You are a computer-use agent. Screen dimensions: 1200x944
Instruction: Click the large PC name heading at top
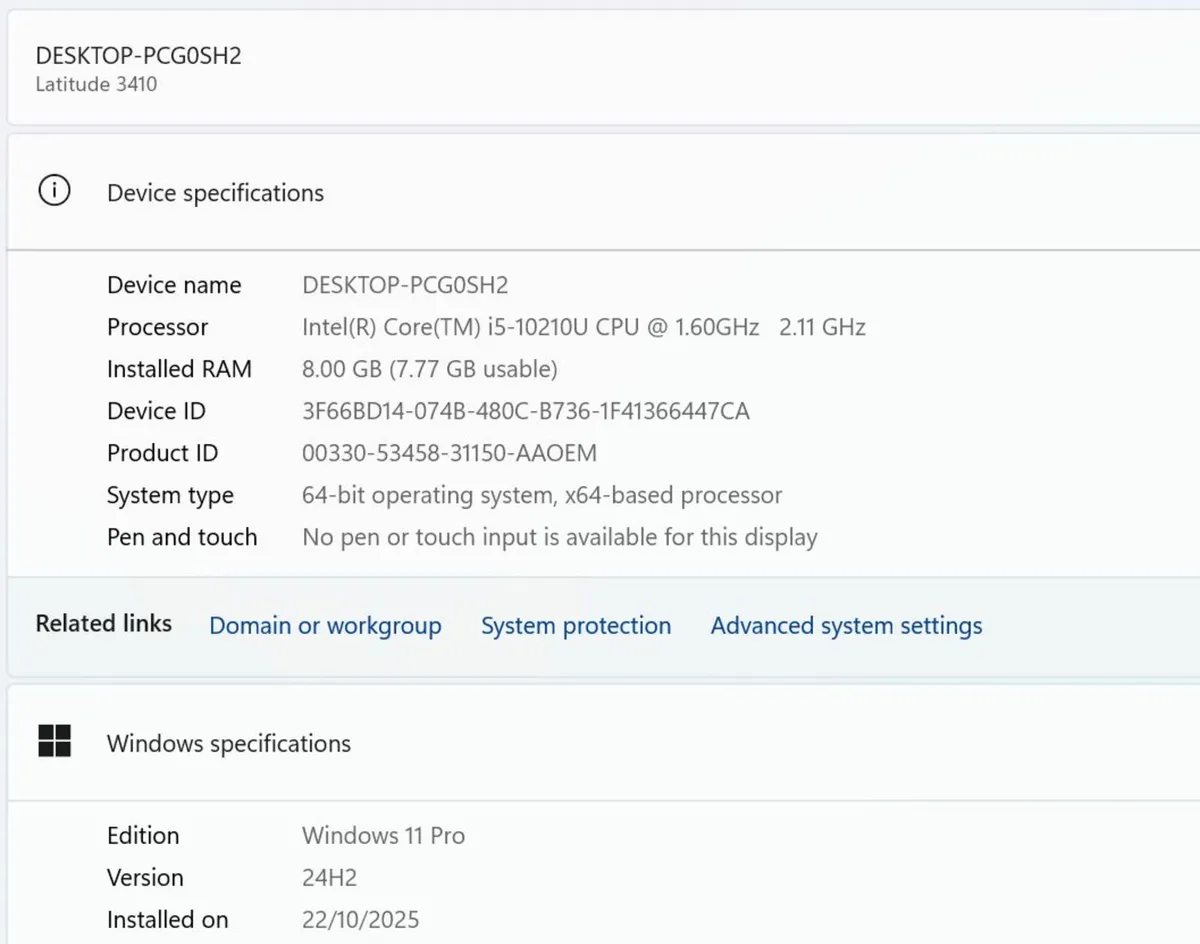point(138,55)
